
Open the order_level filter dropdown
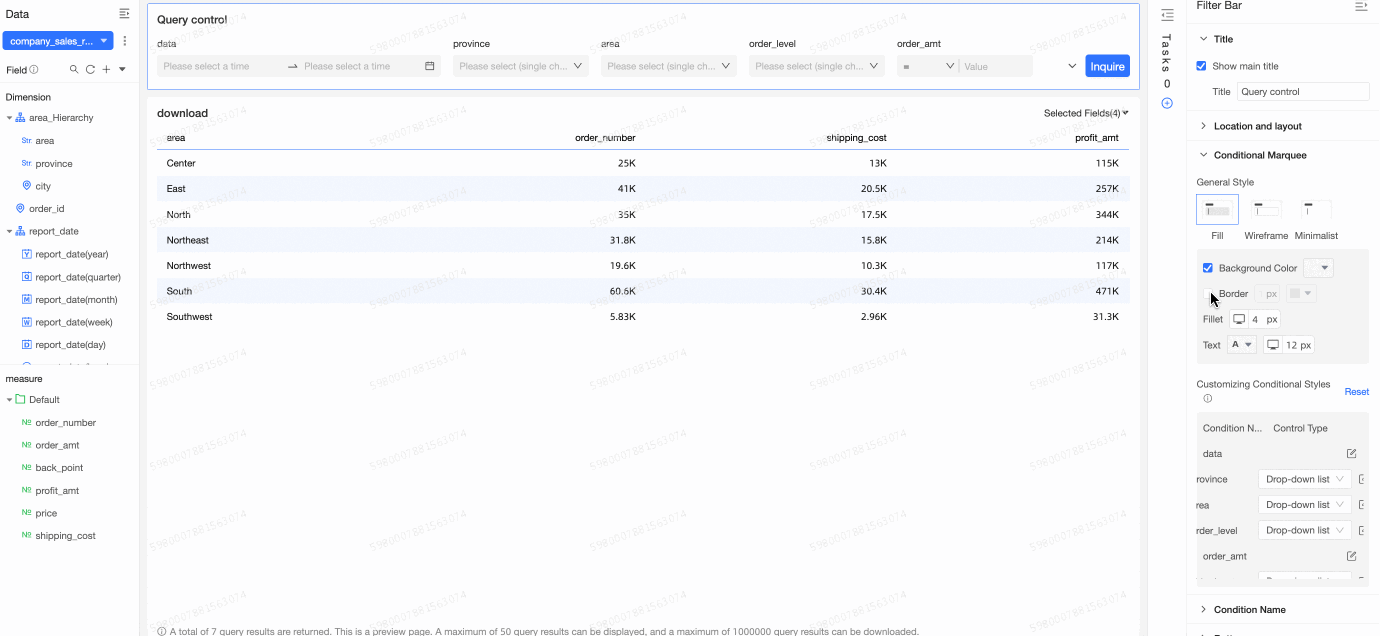pyautogui.click(x=816, y=66)
